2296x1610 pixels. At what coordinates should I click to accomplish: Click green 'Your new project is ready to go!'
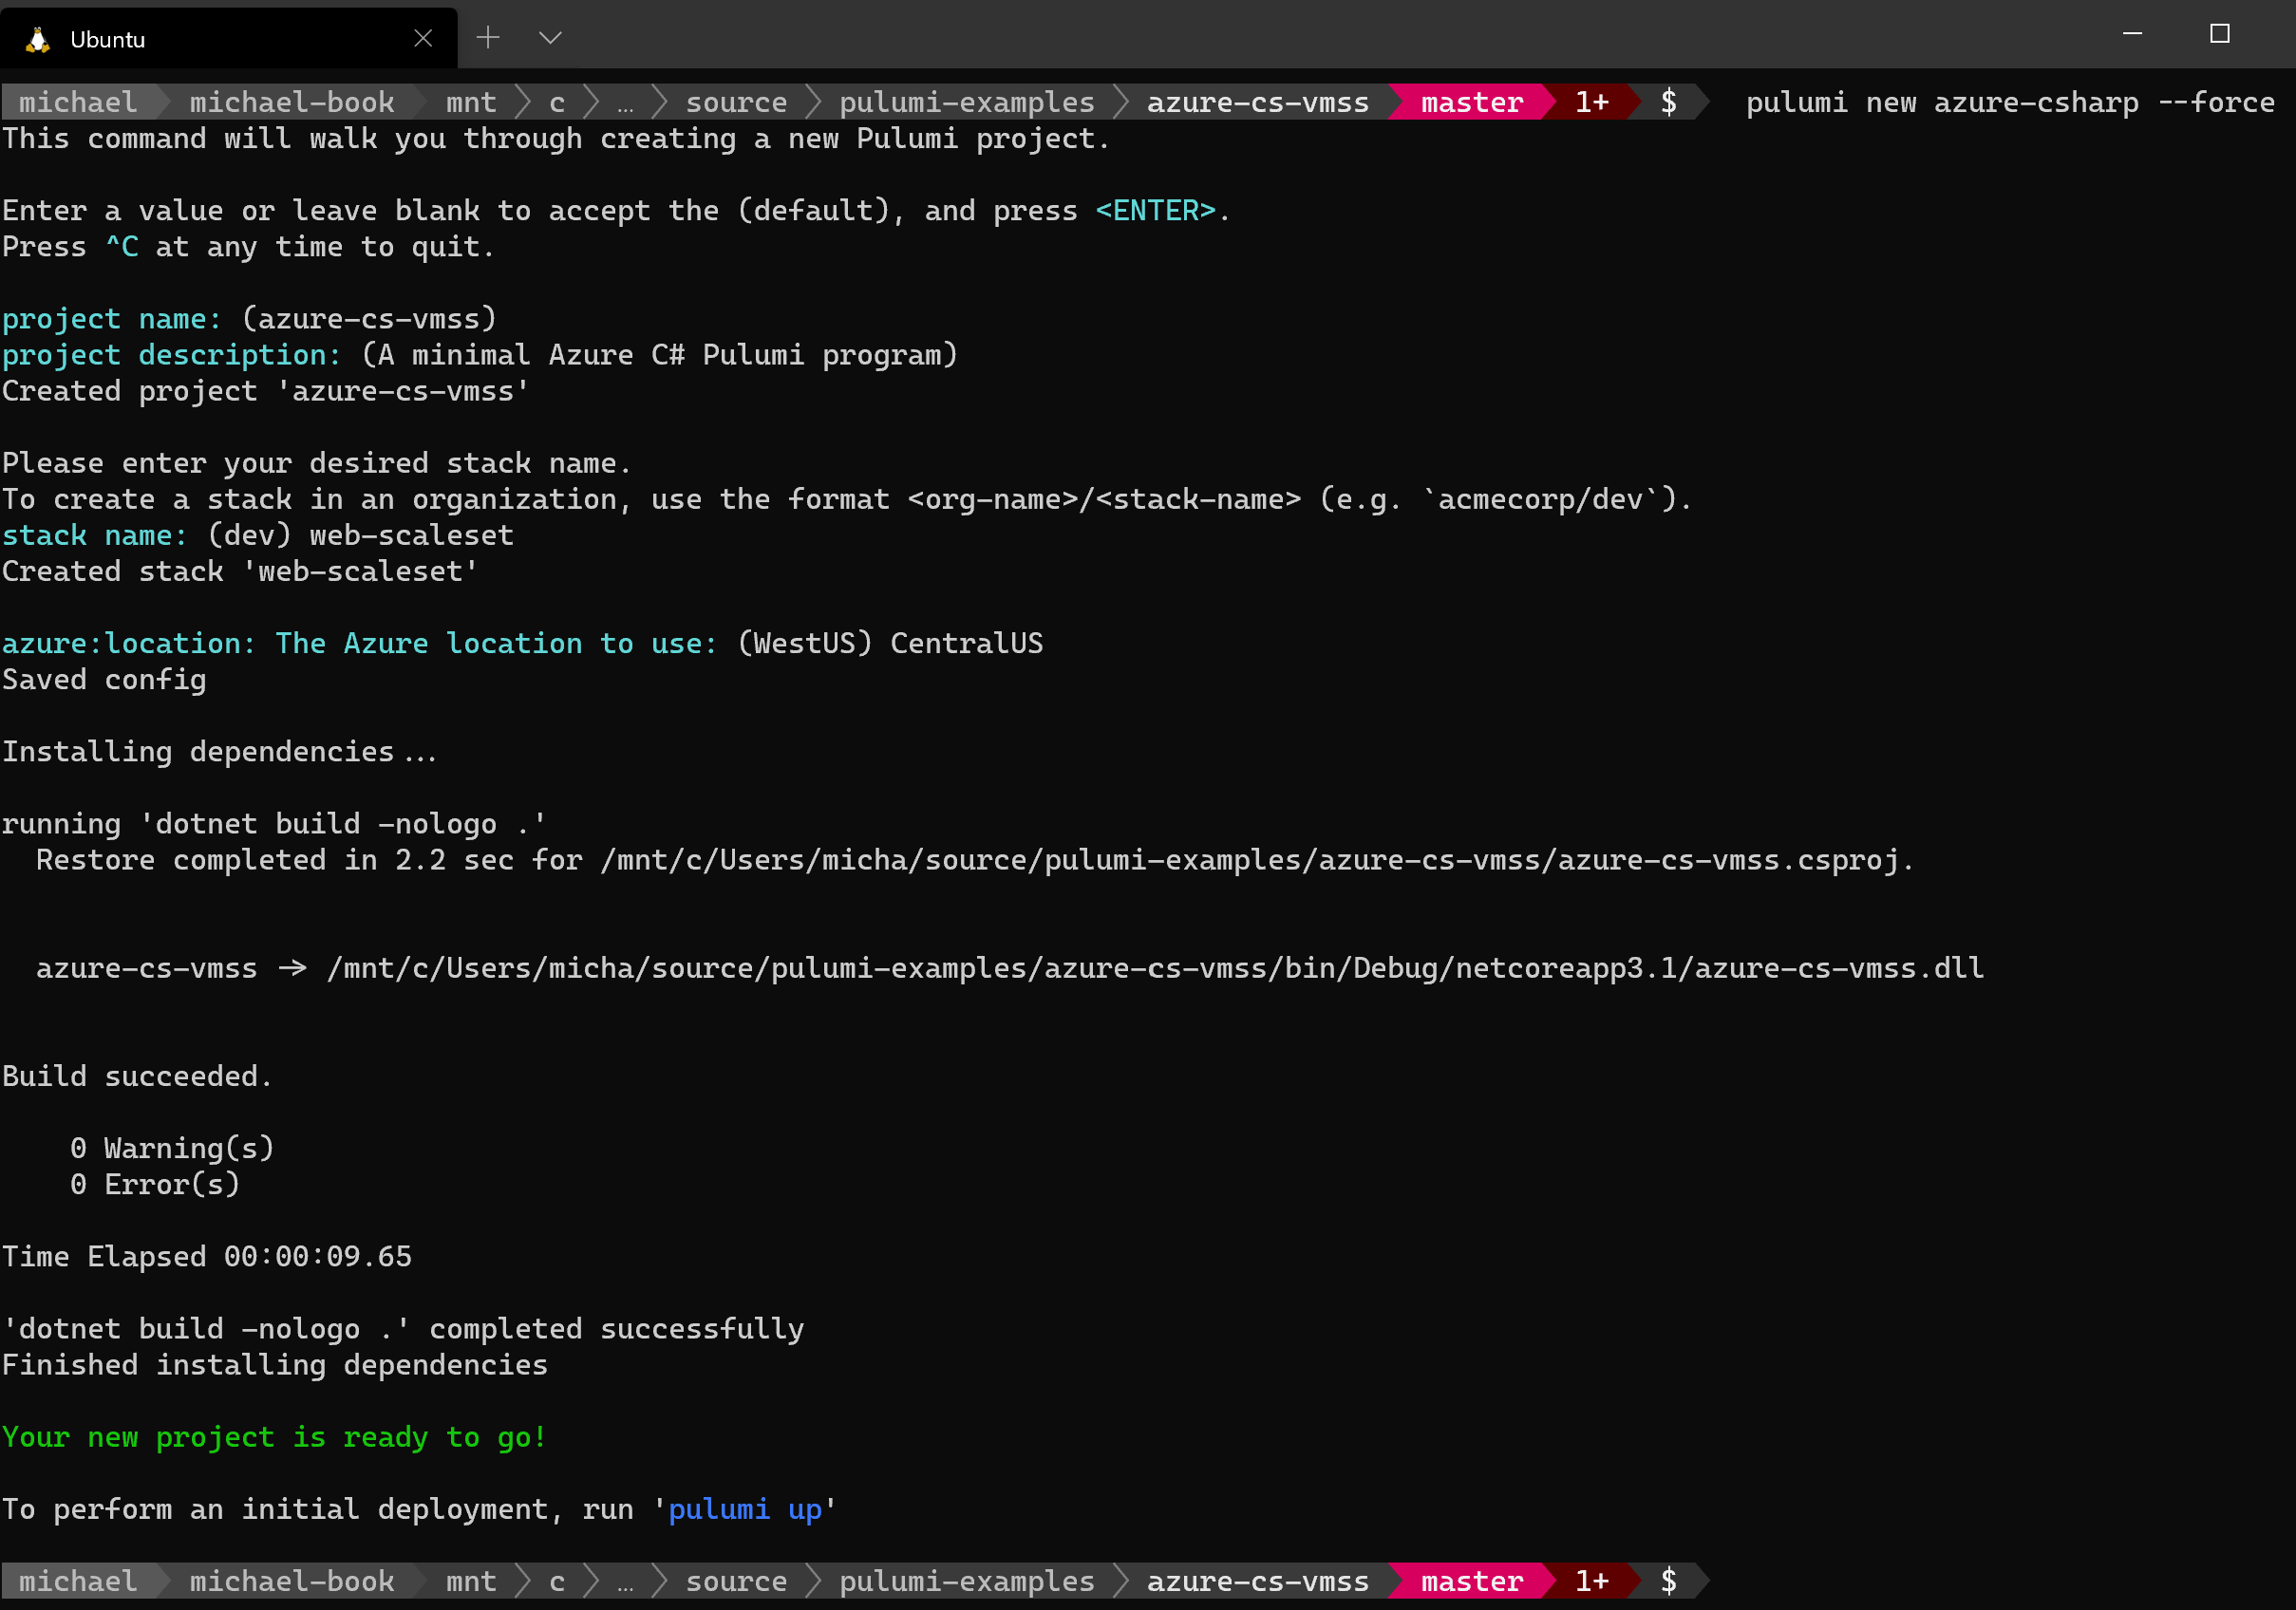tap(274, 1437)
